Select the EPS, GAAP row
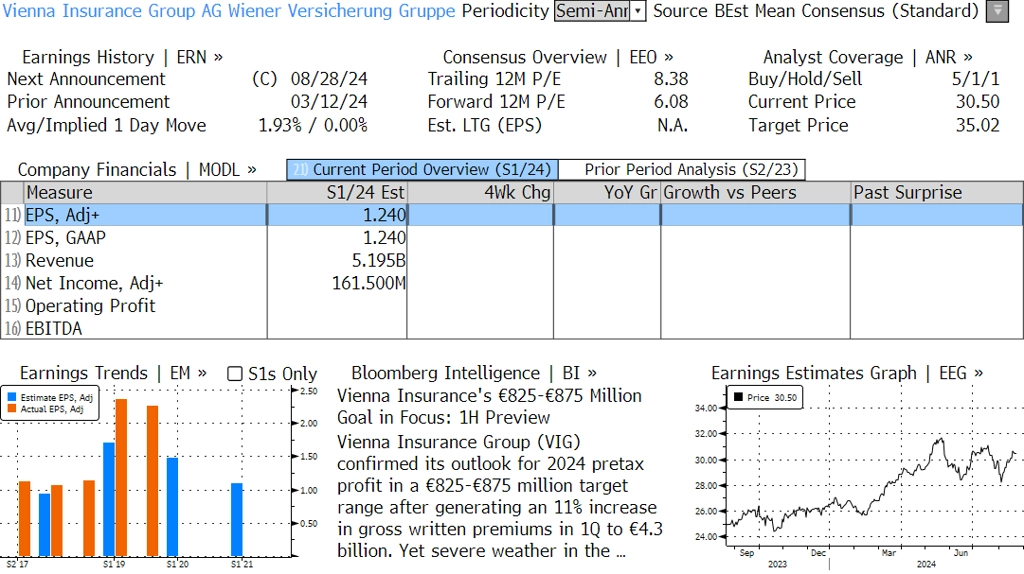The image size is (1024, 574). [x=512, y=238]
